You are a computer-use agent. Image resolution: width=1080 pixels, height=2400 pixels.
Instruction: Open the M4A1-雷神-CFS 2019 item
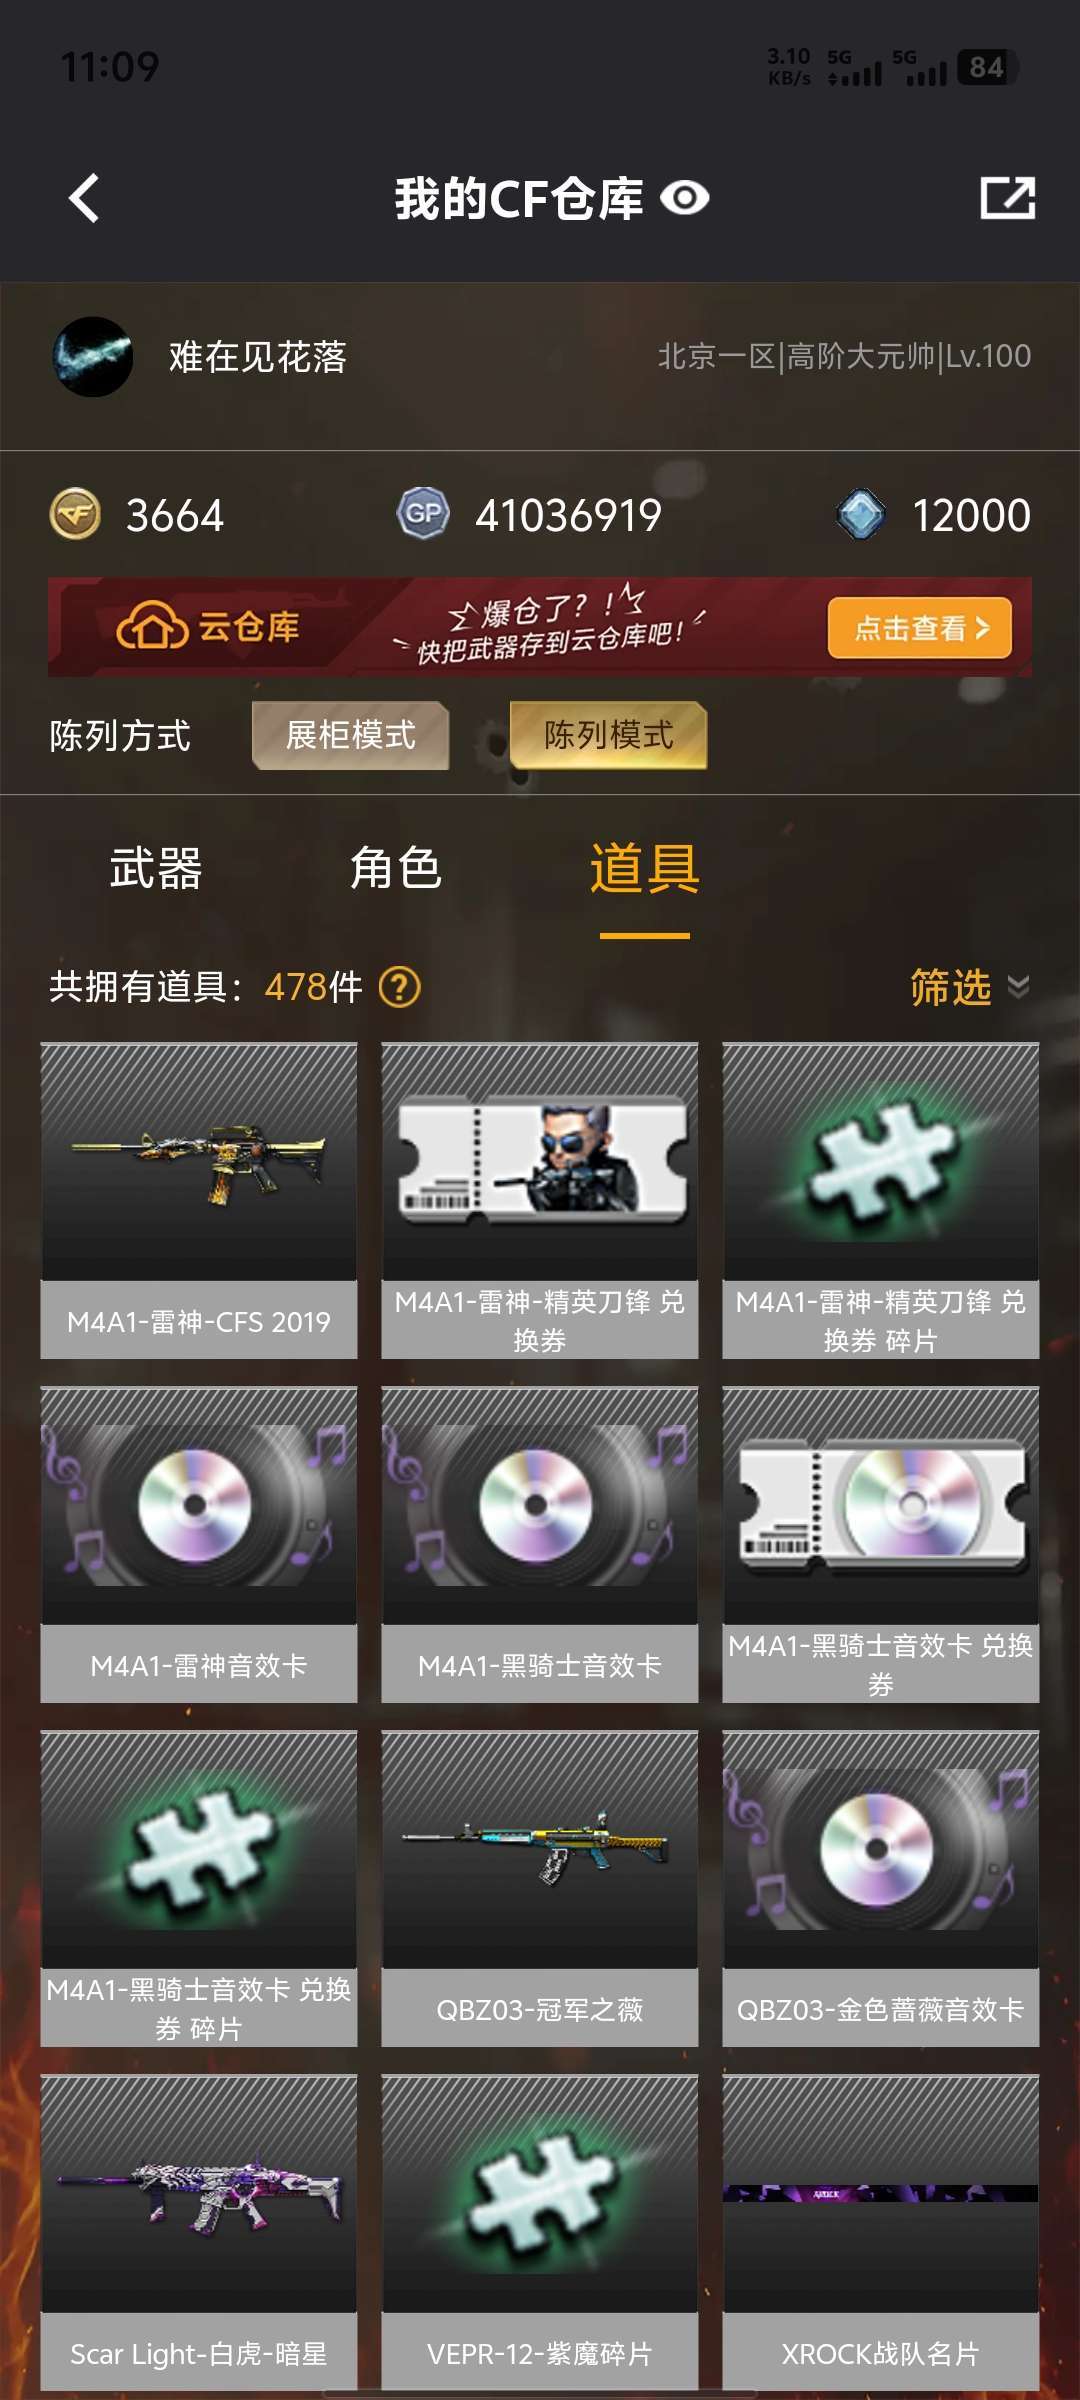(199, 1200)
